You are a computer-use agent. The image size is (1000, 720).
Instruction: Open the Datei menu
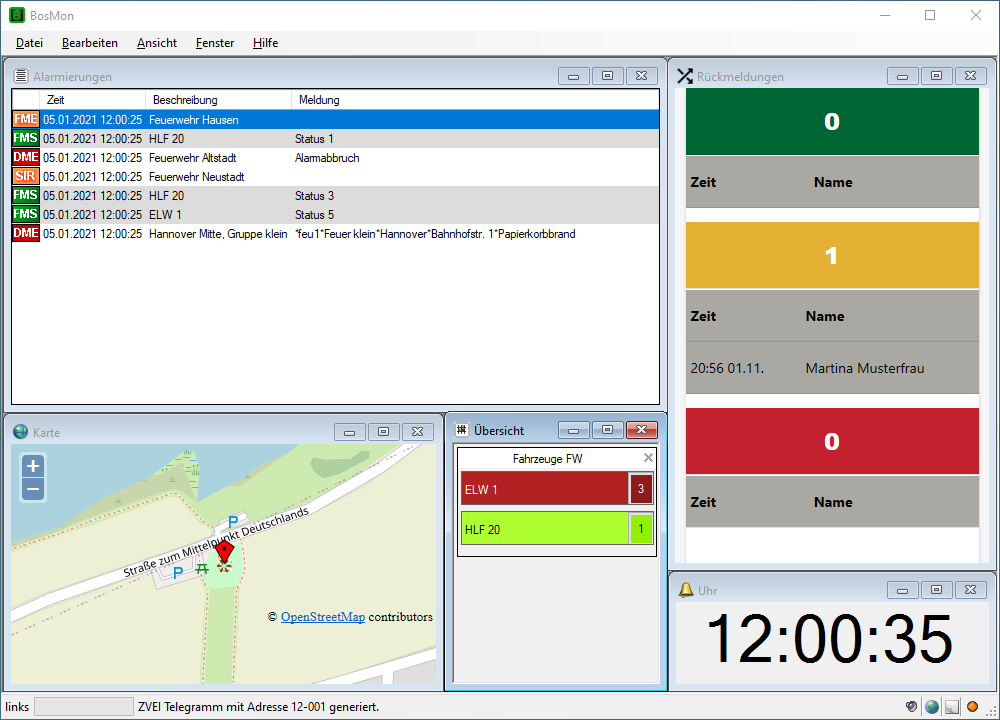click(x=30, y=43)
